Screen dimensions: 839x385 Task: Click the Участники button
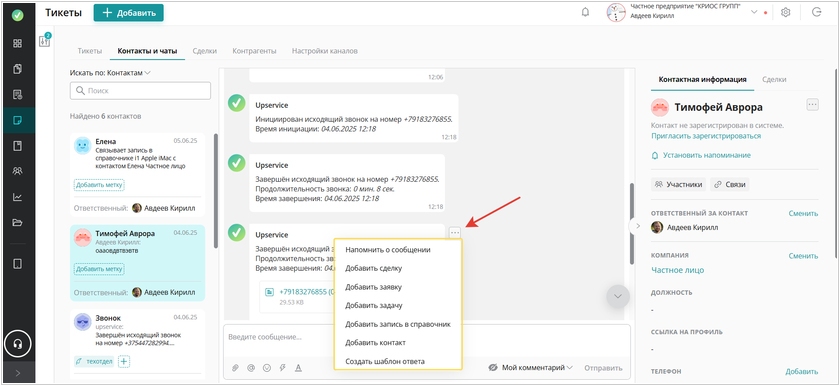[678, 184]
